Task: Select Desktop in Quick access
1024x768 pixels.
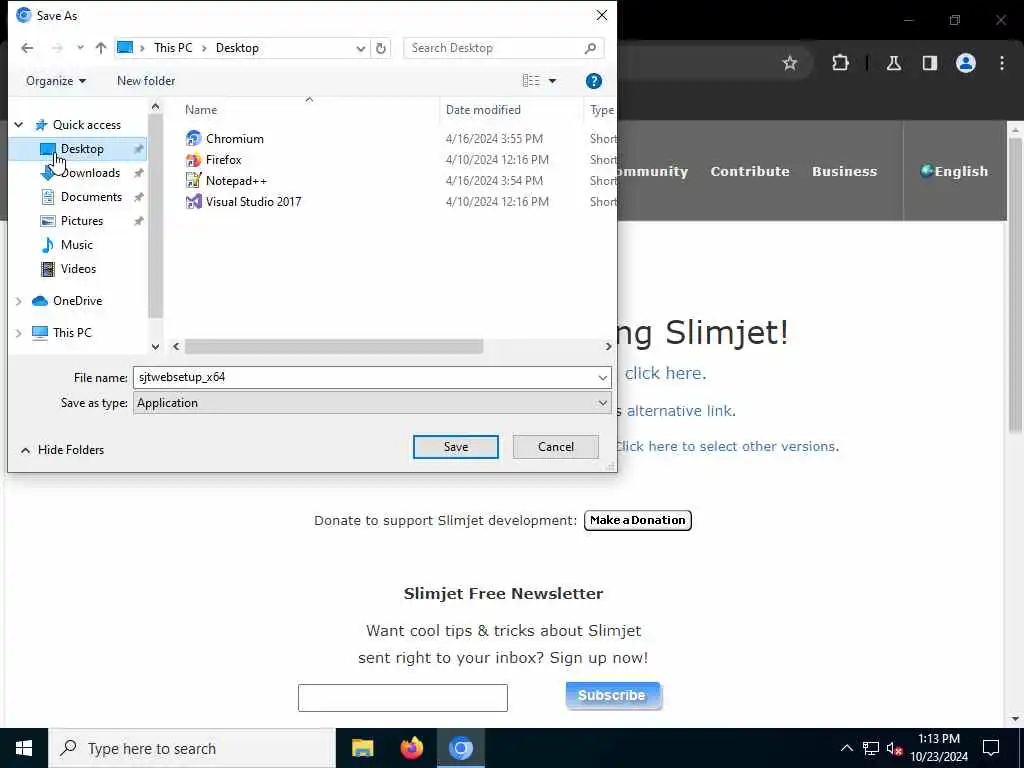Action: click(x=82, y=149)
